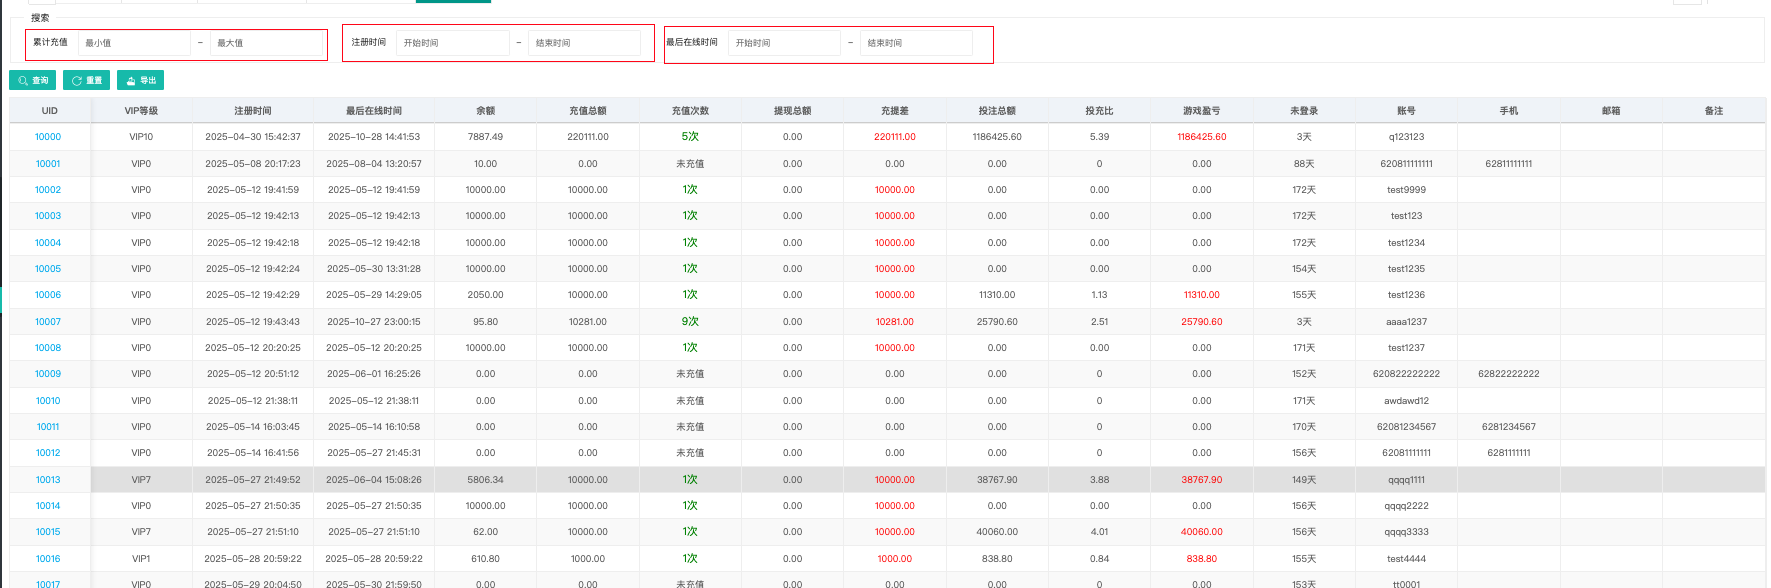Click balance value 7887.49
The width and height of the screenshot is (1771, 588).
tap(485, 137)
